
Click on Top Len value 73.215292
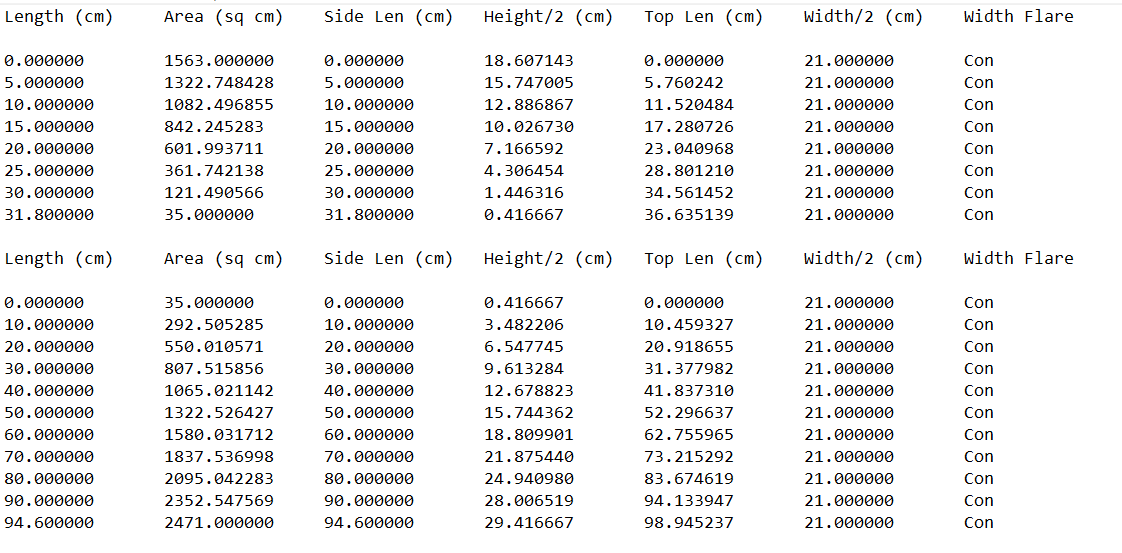[689, 457]
